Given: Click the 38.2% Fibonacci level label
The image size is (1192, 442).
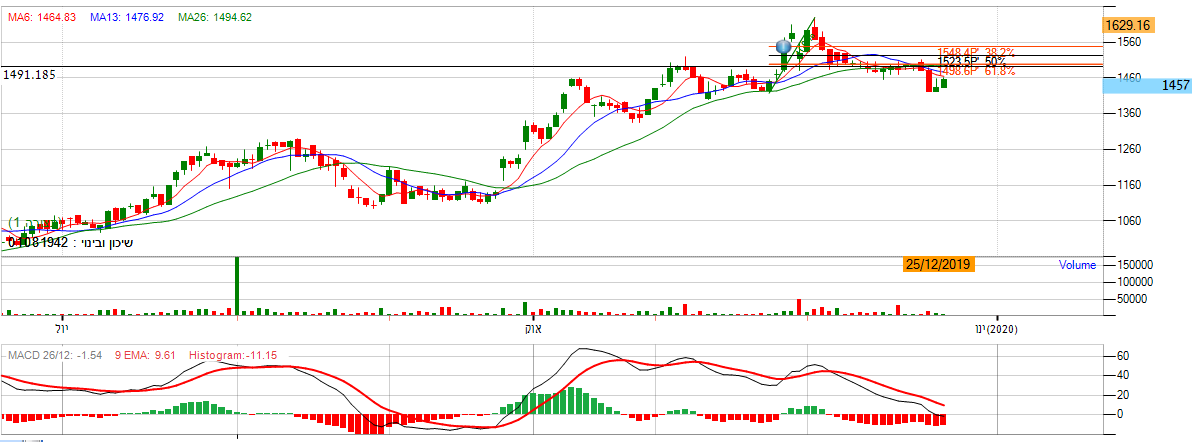Looking at the screenshot, I should pyautogui.click(x=976, y=52).
